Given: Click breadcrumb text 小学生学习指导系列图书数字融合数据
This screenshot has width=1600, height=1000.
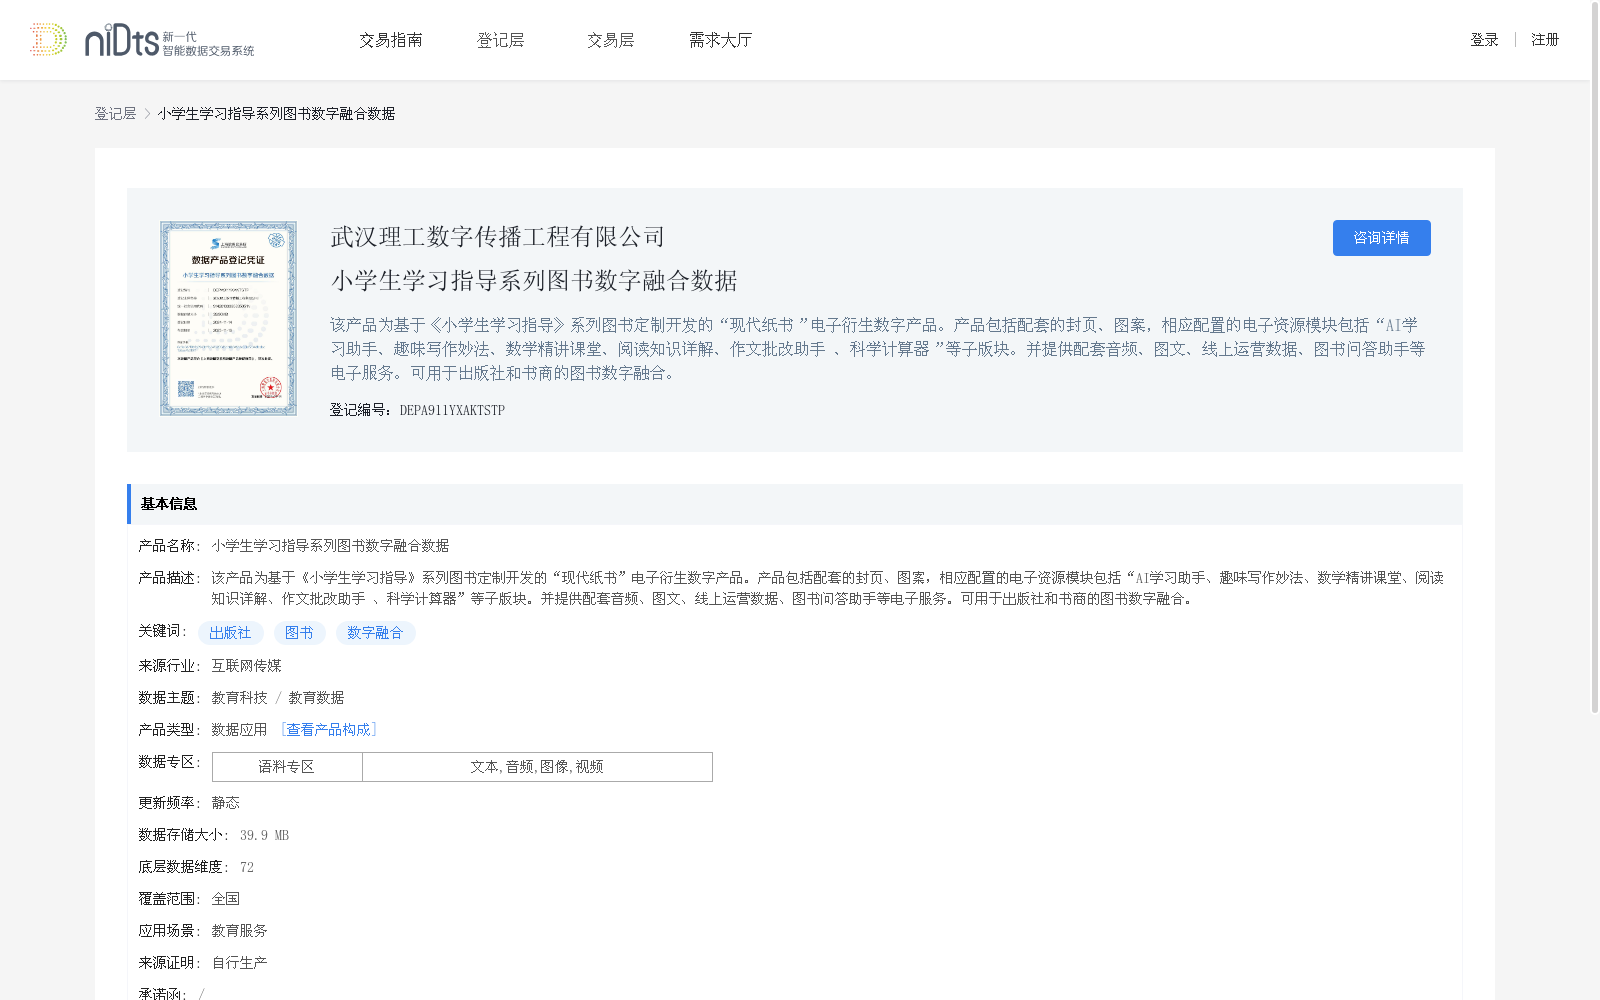Looking at the screenshot, I should pyautogui.click(x=276, y=114).
